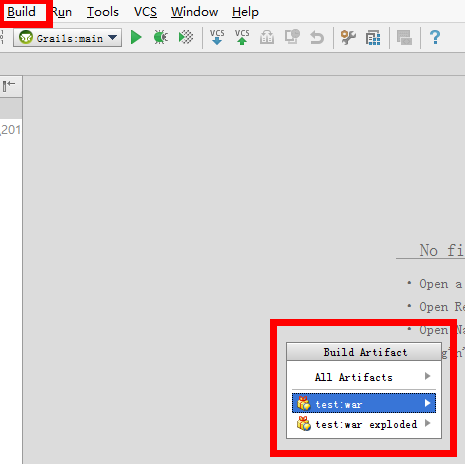Select test:war exploded artifact entry

click(x=364, y=424)
